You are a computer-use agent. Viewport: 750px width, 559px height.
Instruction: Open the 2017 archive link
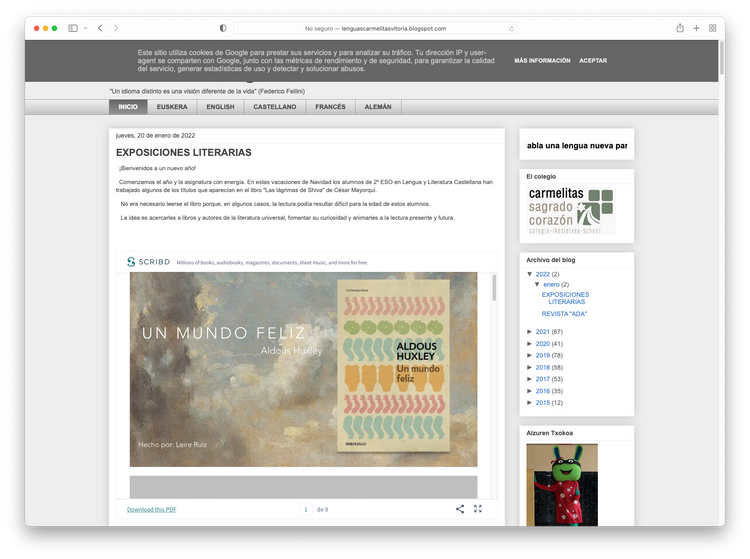542,379
